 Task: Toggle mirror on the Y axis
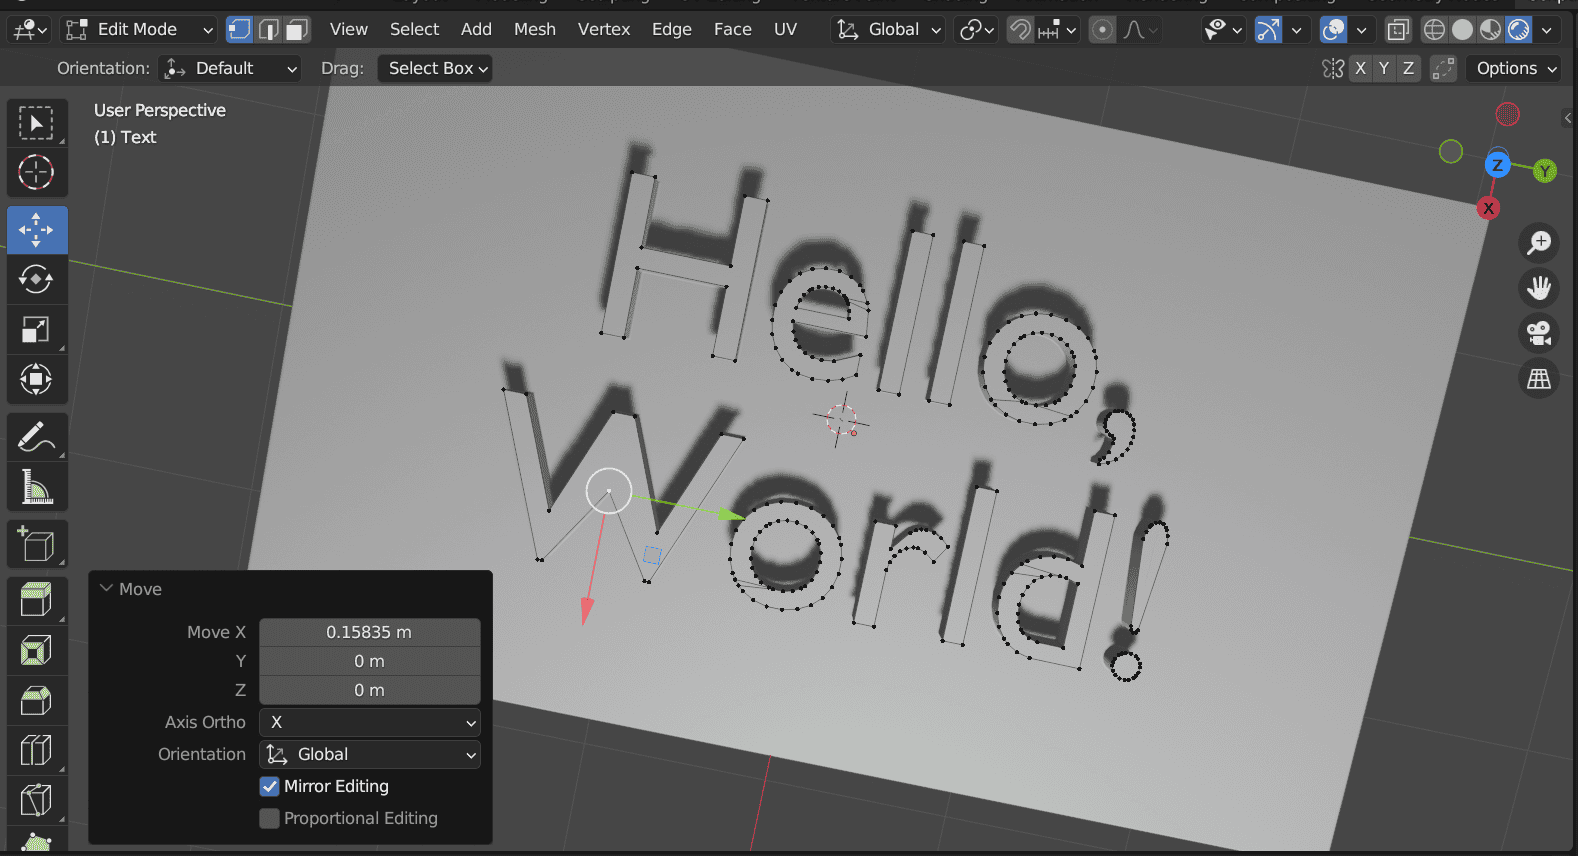1384,68
